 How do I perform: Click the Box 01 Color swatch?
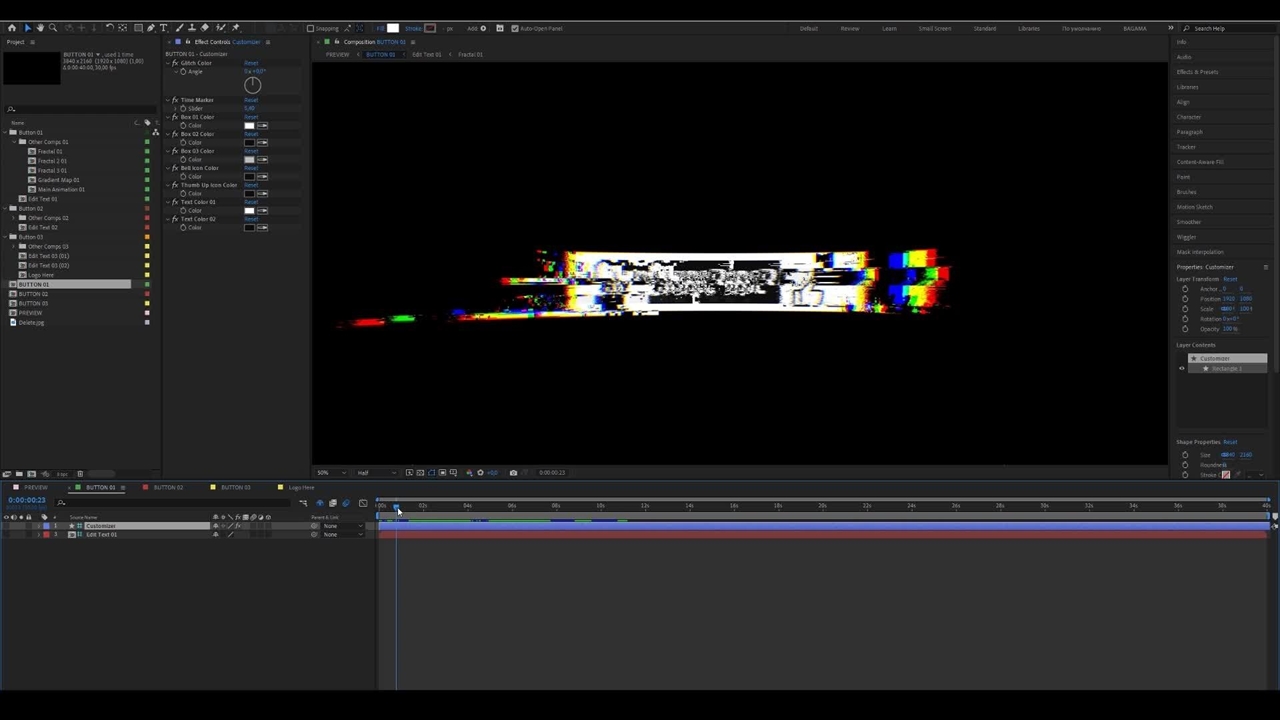pyautogui.click(x=249, y=125)
